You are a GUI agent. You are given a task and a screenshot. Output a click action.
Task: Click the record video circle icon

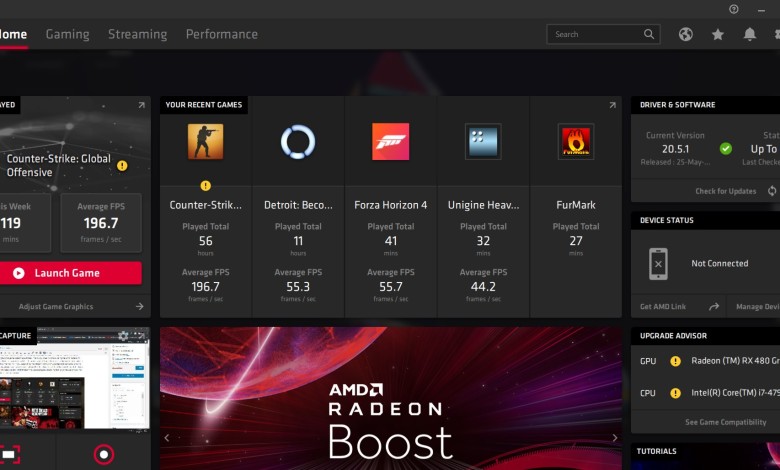point(103,454)
